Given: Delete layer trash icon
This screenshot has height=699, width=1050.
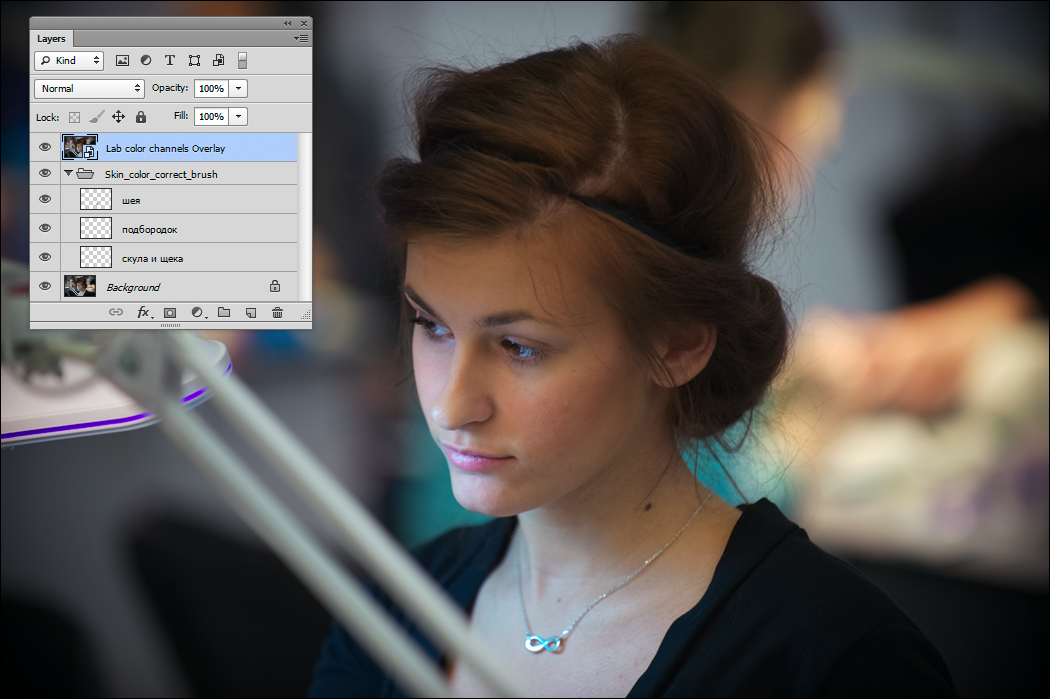Looking at the screenshot, I should pos(277,312).
